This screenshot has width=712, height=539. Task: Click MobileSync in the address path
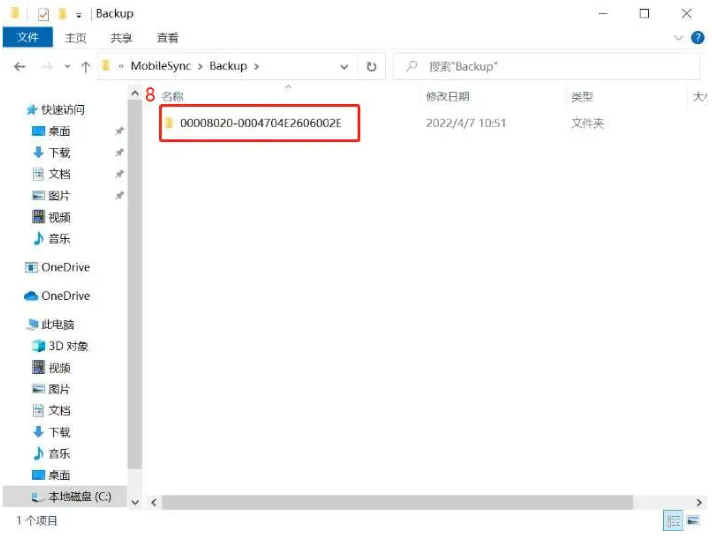coord(161,66)
